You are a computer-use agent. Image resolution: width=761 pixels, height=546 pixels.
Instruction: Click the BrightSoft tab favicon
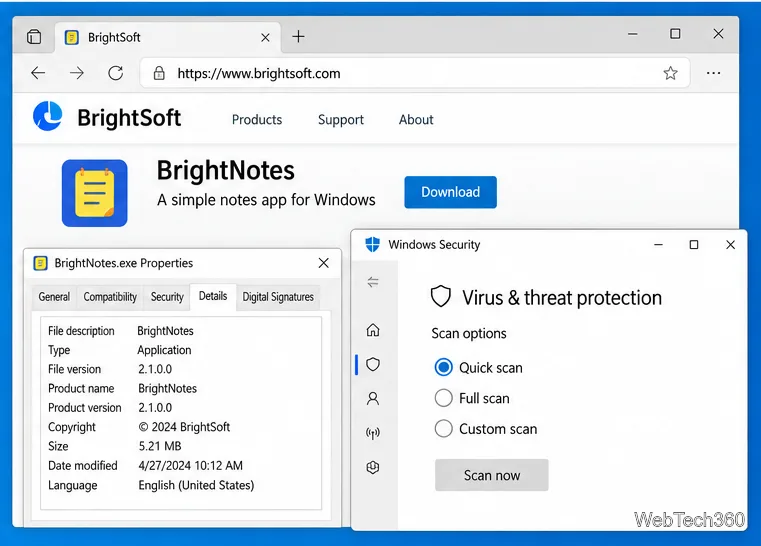point(72,37)
